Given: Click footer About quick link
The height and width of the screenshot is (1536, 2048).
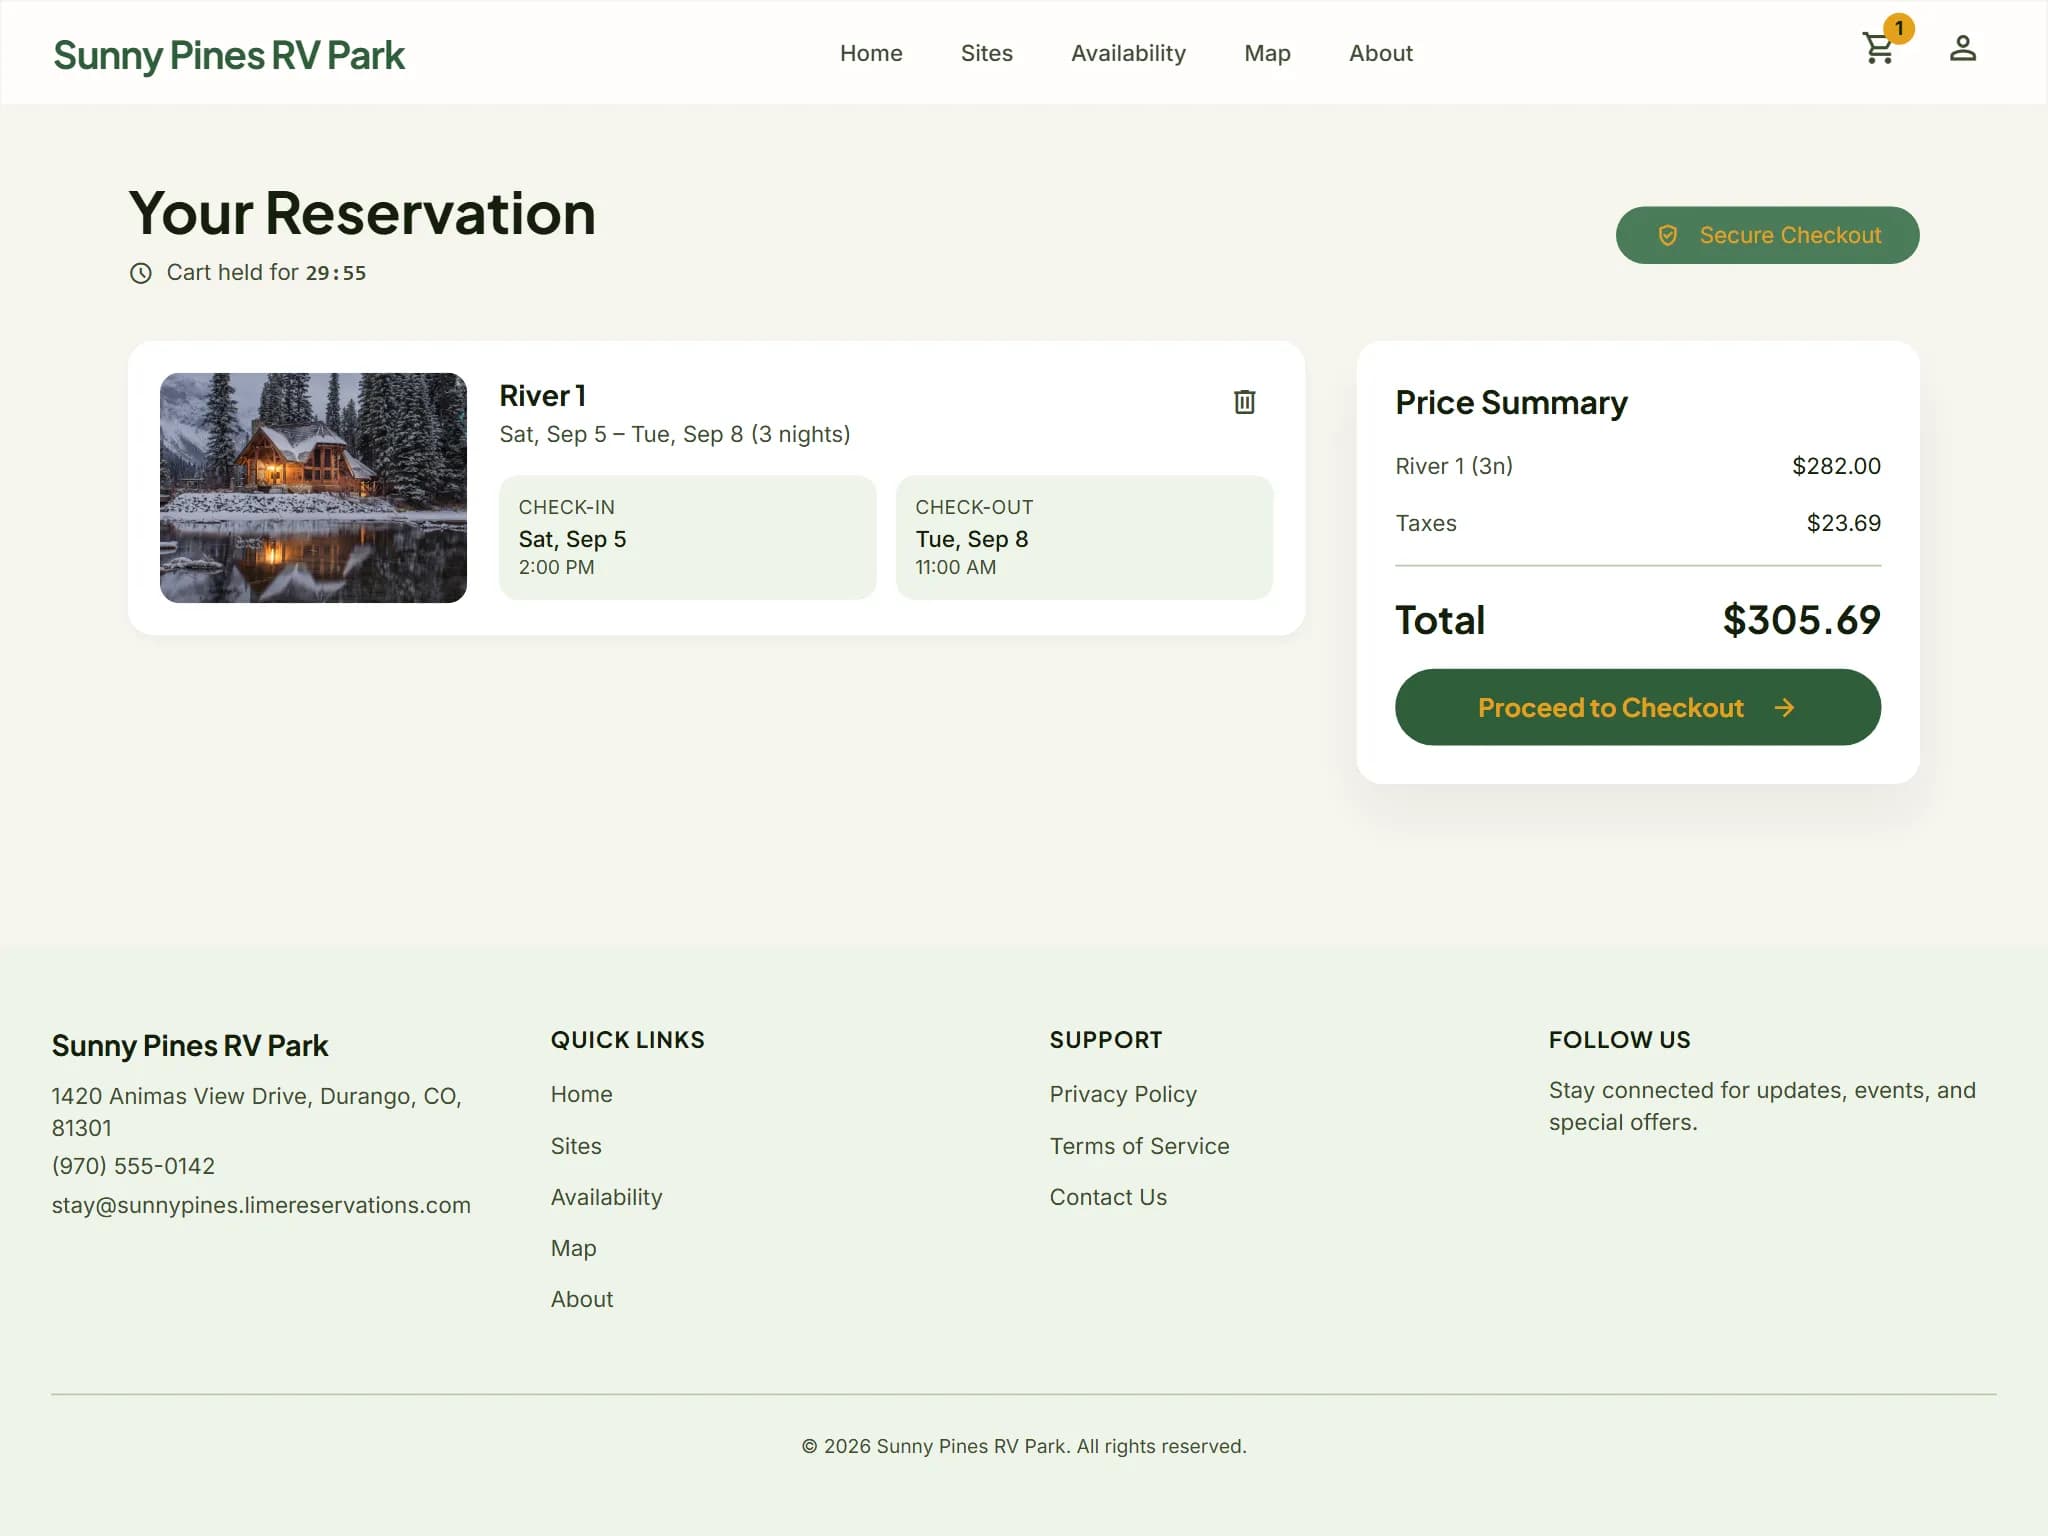Looking at the screenshot, I should (582, 1299).
